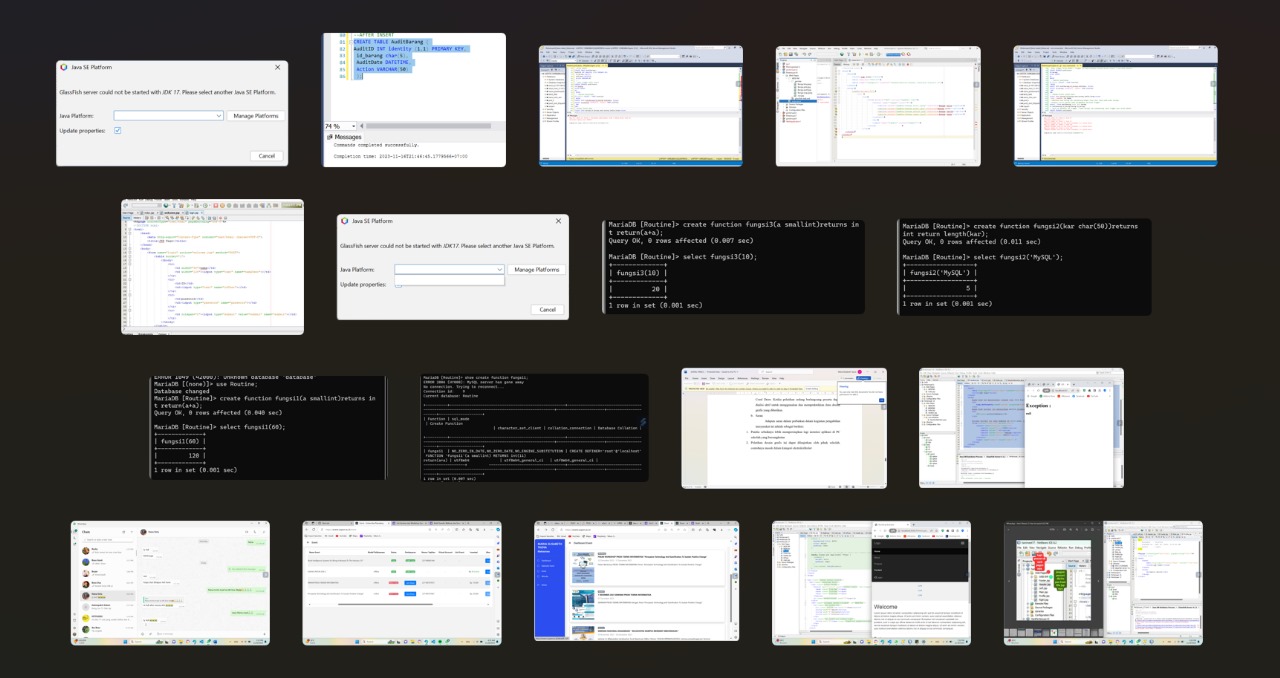Open the 'show create function' terminal output screenshot
1280x678 pixels.
tap(535, 428)
